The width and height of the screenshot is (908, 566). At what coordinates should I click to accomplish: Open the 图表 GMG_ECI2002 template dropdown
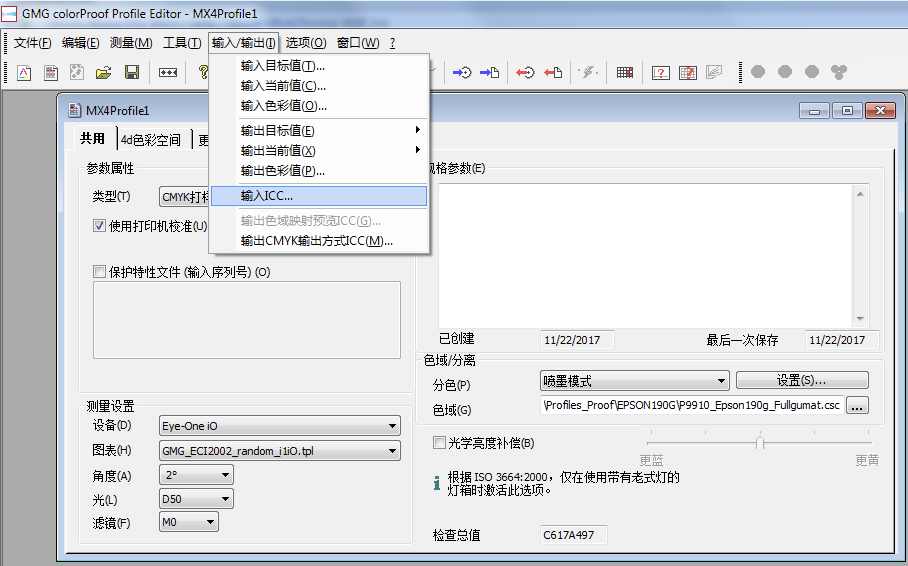click(280, 451)
